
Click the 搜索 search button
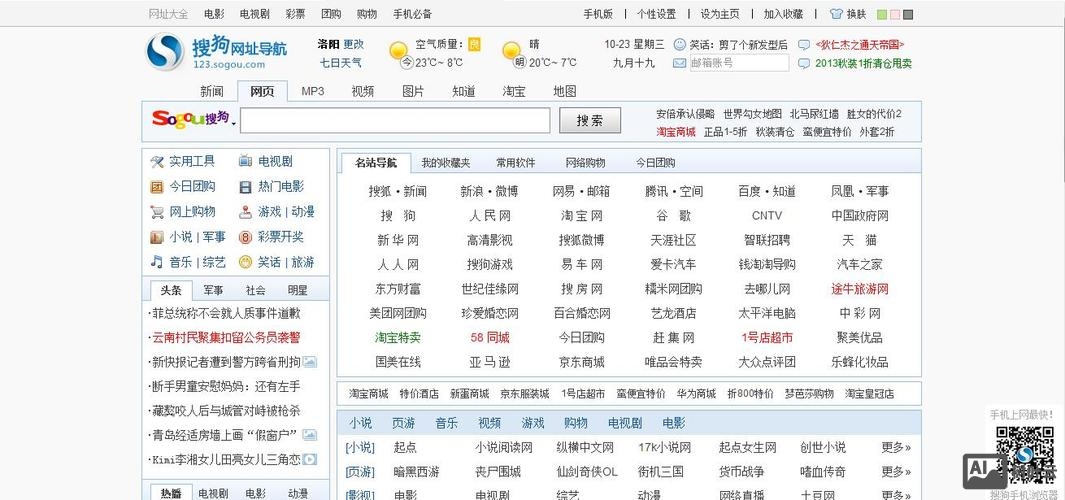590,121
